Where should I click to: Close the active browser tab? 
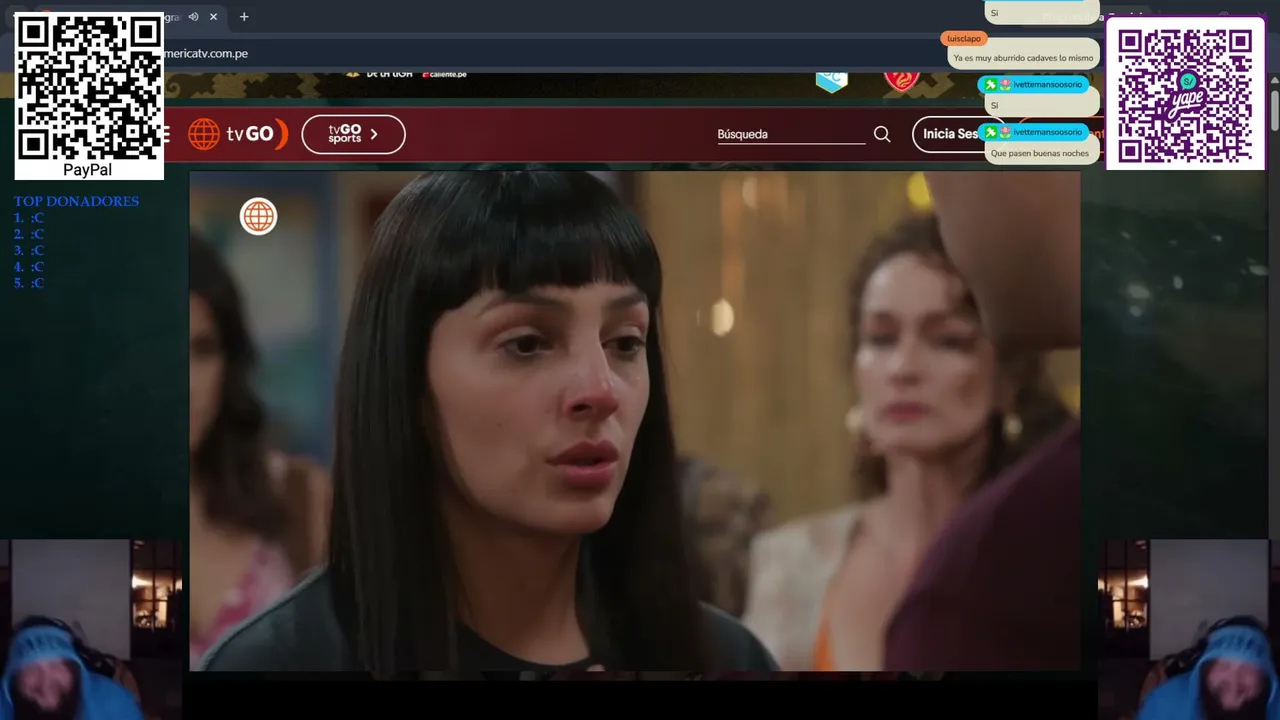(213, 17)
